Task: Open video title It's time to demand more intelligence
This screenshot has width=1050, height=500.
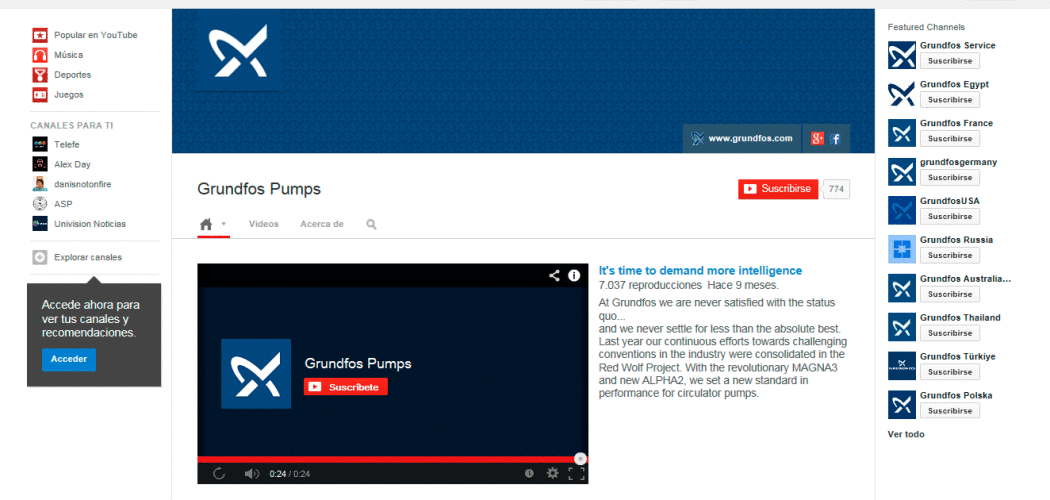Action: coord(700,271)
